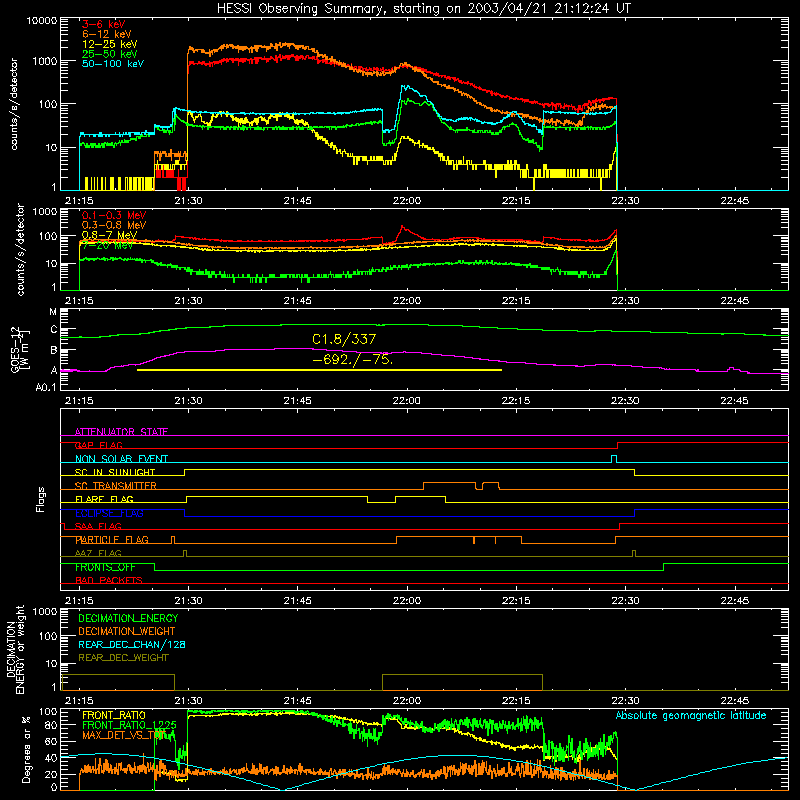This screenshot has height=800, width=800.
Task: Click the orange MAX_DET_VS_TOT legend label
Action: pyautogui.click(x=124, y=735)
